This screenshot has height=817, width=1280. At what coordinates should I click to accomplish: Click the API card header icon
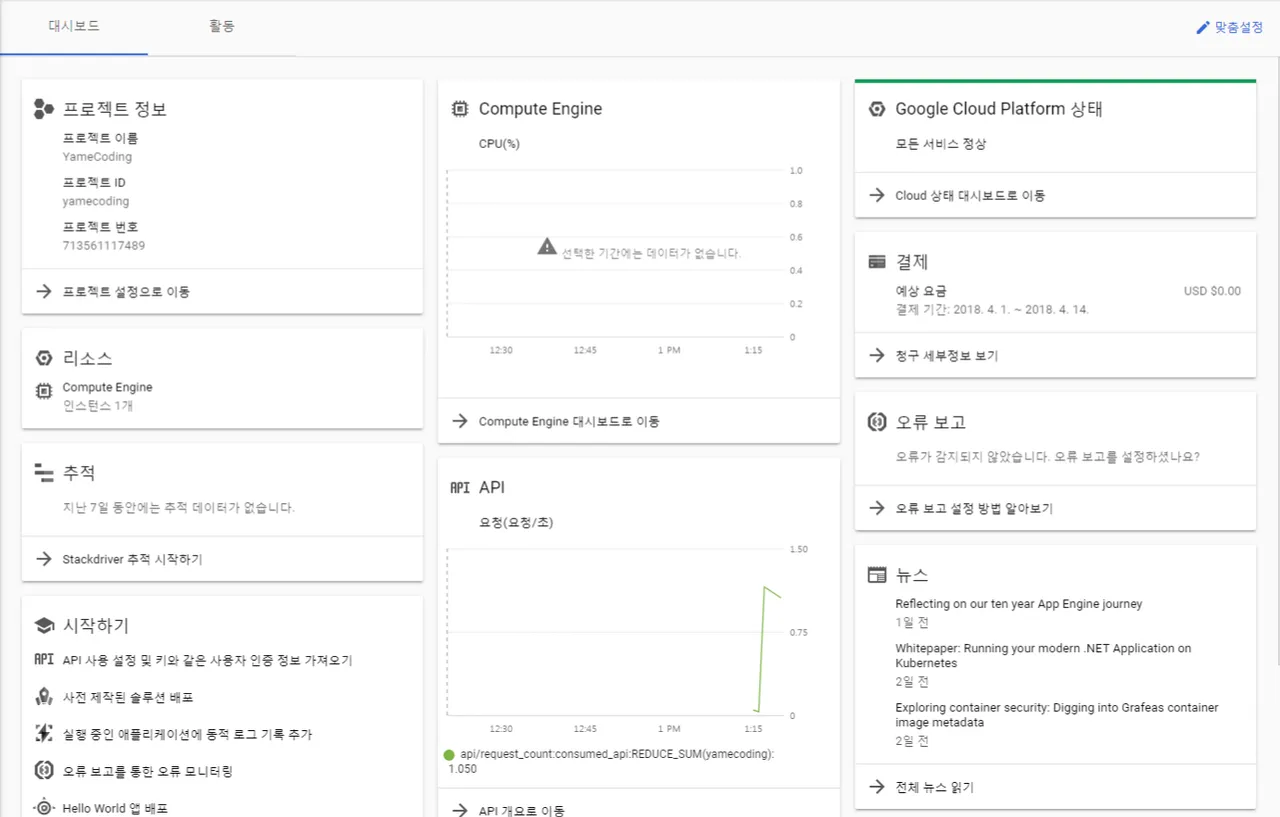click(x=460, y=487)
